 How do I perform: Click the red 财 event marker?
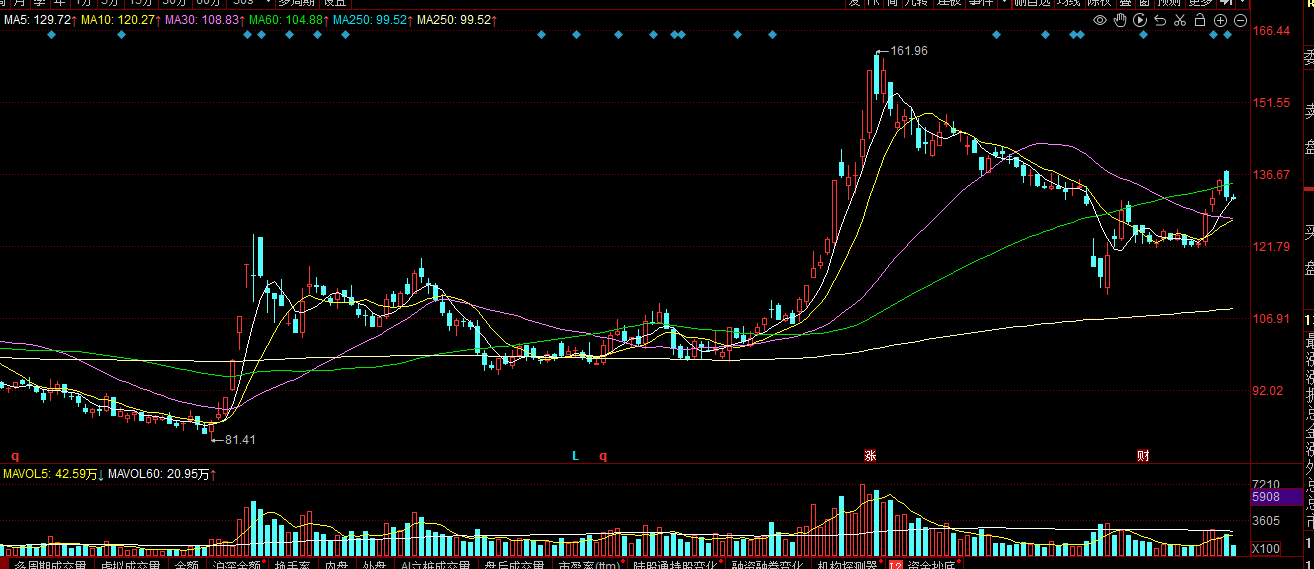(x=1143, y=455)
